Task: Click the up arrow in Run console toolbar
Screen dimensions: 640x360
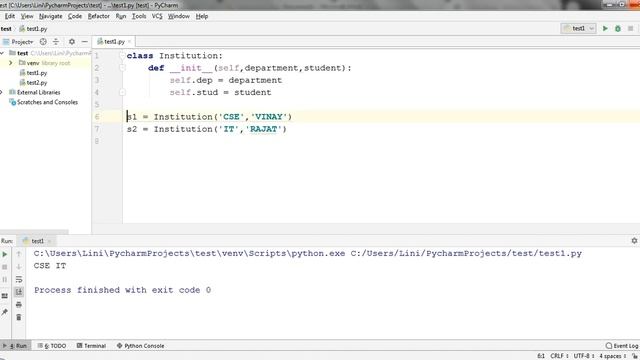Action: (19, 254)
